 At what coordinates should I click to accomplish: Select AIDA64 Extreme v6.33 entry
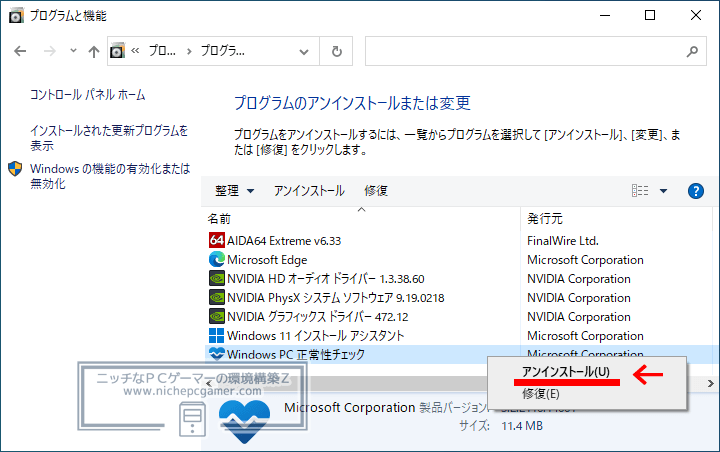click(x=284, y=241)
